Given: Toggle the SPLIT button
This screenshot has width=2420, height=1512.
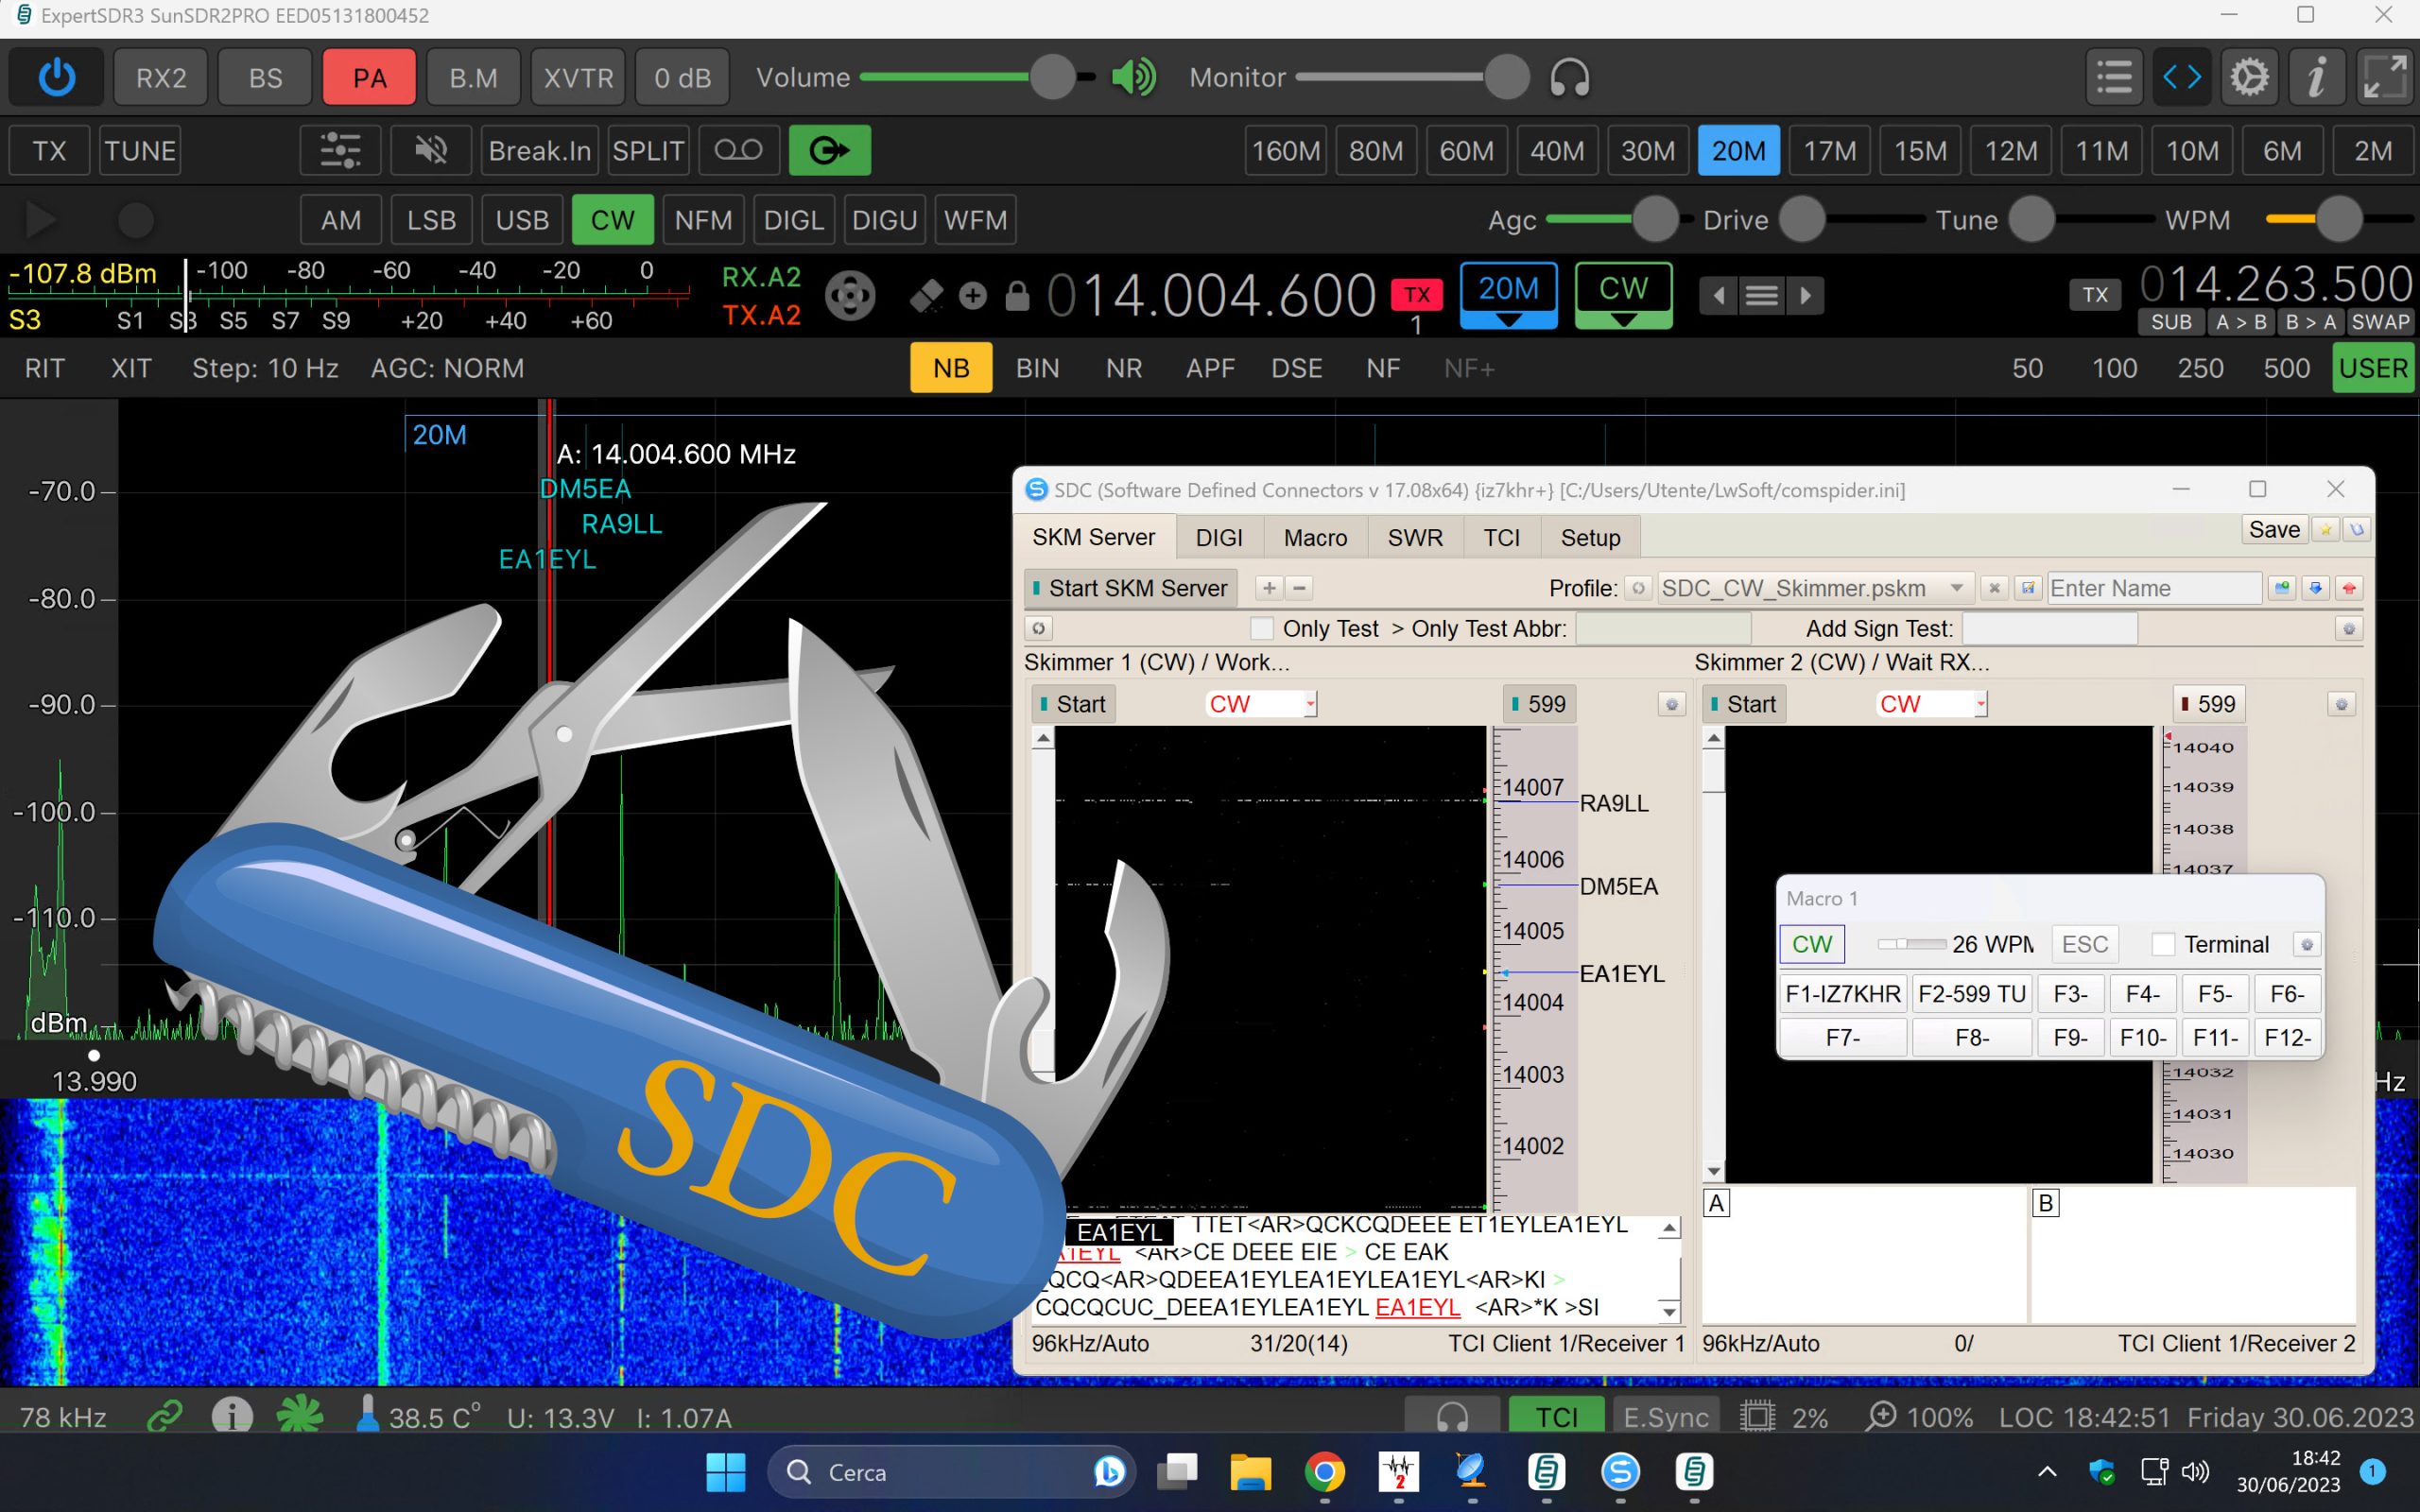Looking at the screenshot, I should coord(648,150).
